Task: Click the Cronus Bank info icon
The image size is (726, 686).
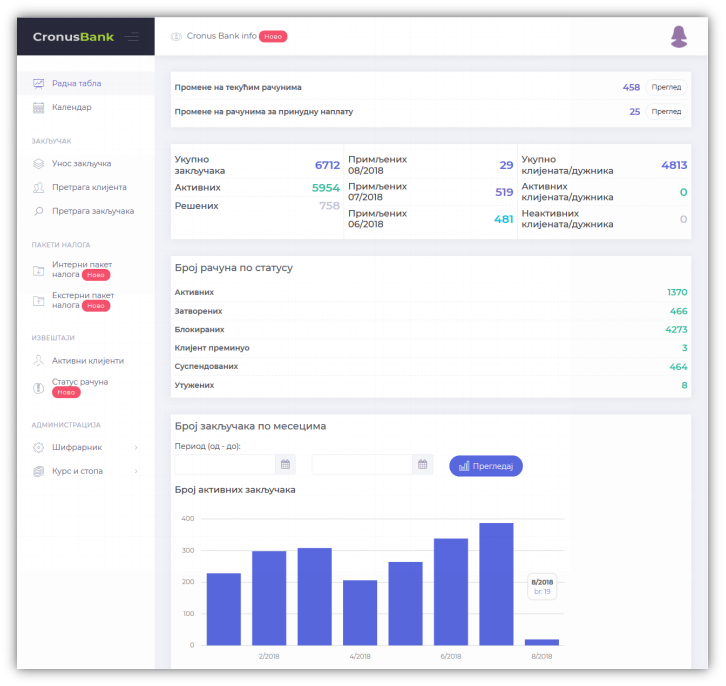Action: pyautogui.click(x=176, y=37)
